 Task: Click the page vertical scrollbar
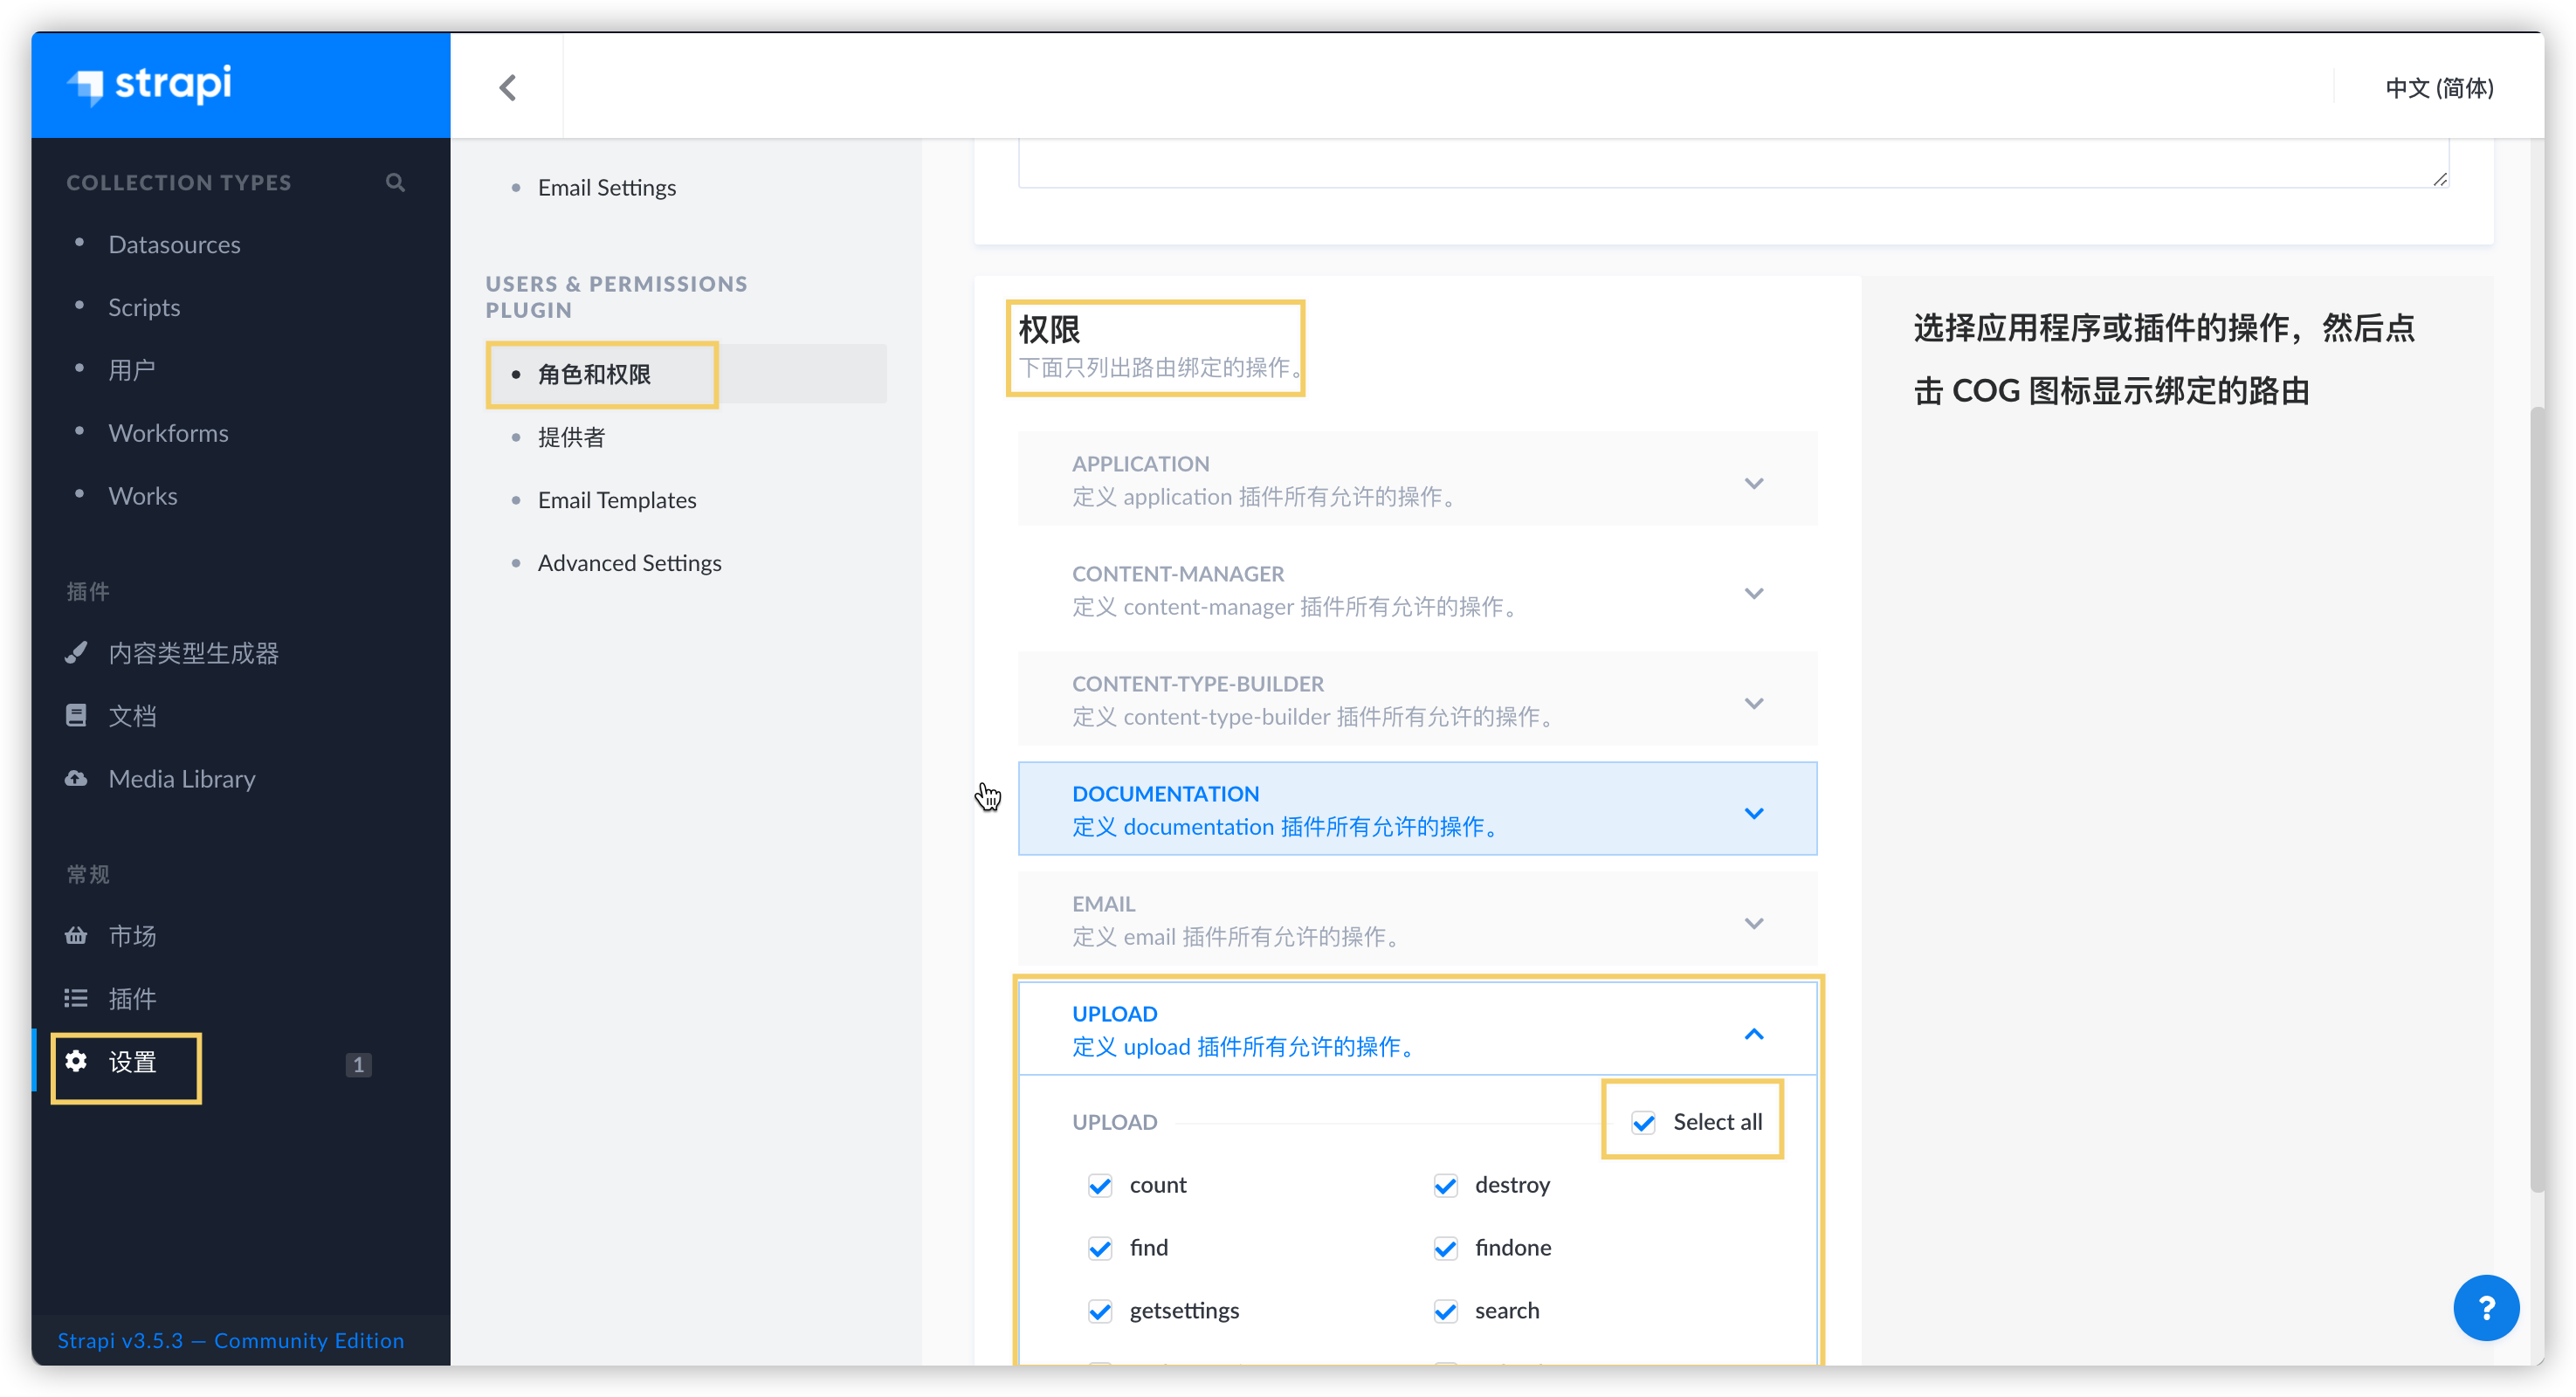pyautogui.click(x=2535, y=799)
